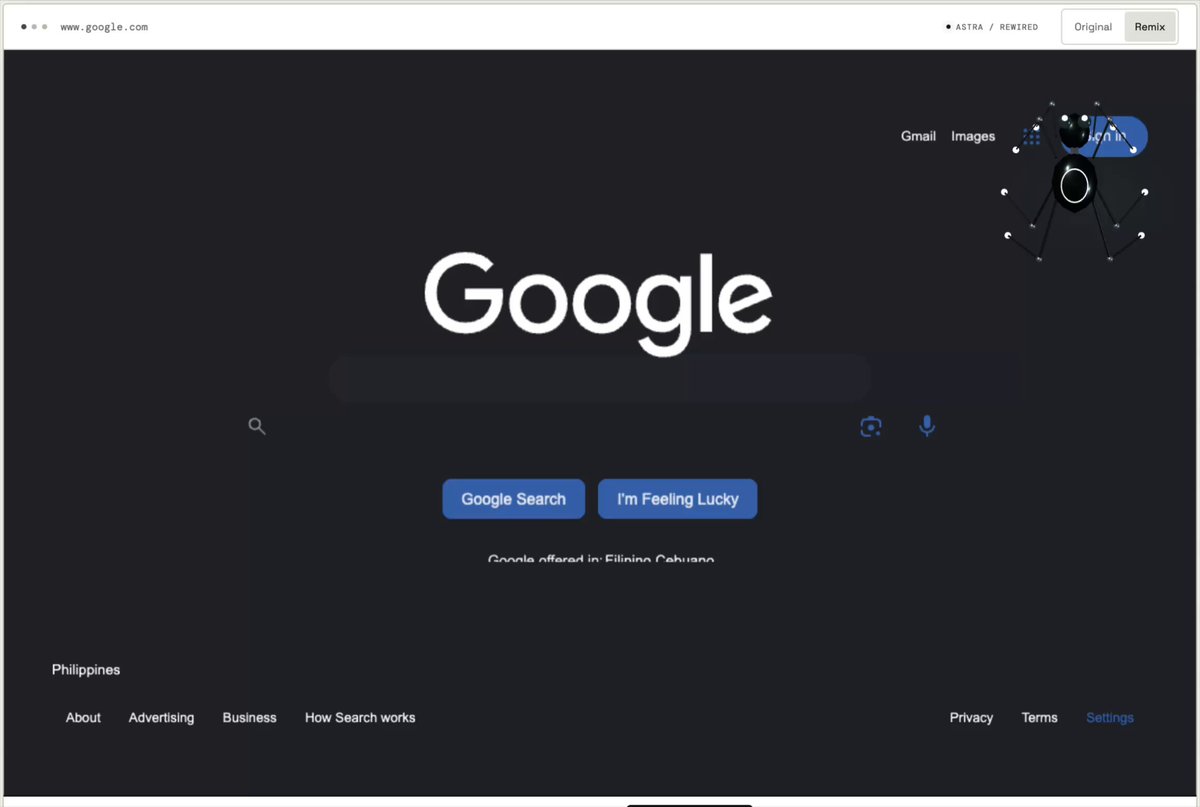Click the magnifying glass search icon

pos(257,427)
